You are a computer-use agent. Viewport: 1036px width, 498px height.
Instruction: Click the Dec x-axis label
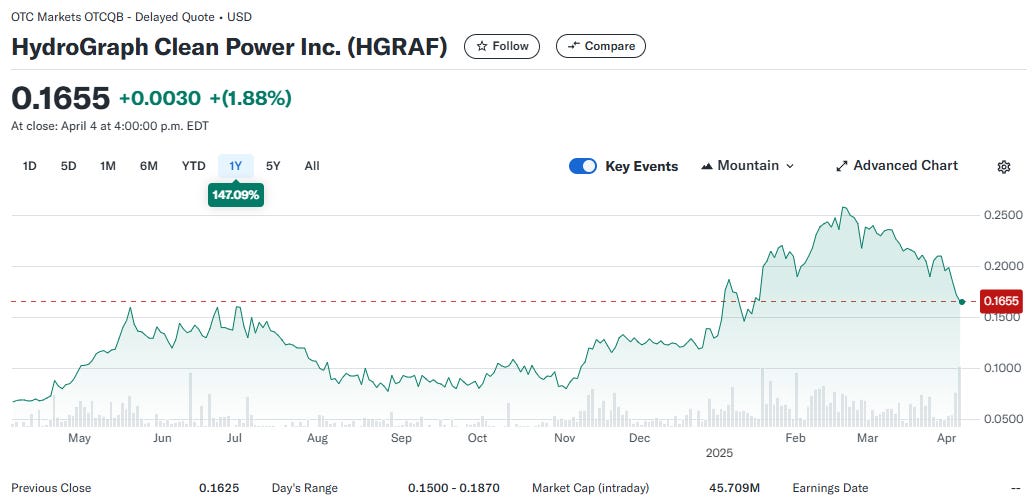click(640, 439)
